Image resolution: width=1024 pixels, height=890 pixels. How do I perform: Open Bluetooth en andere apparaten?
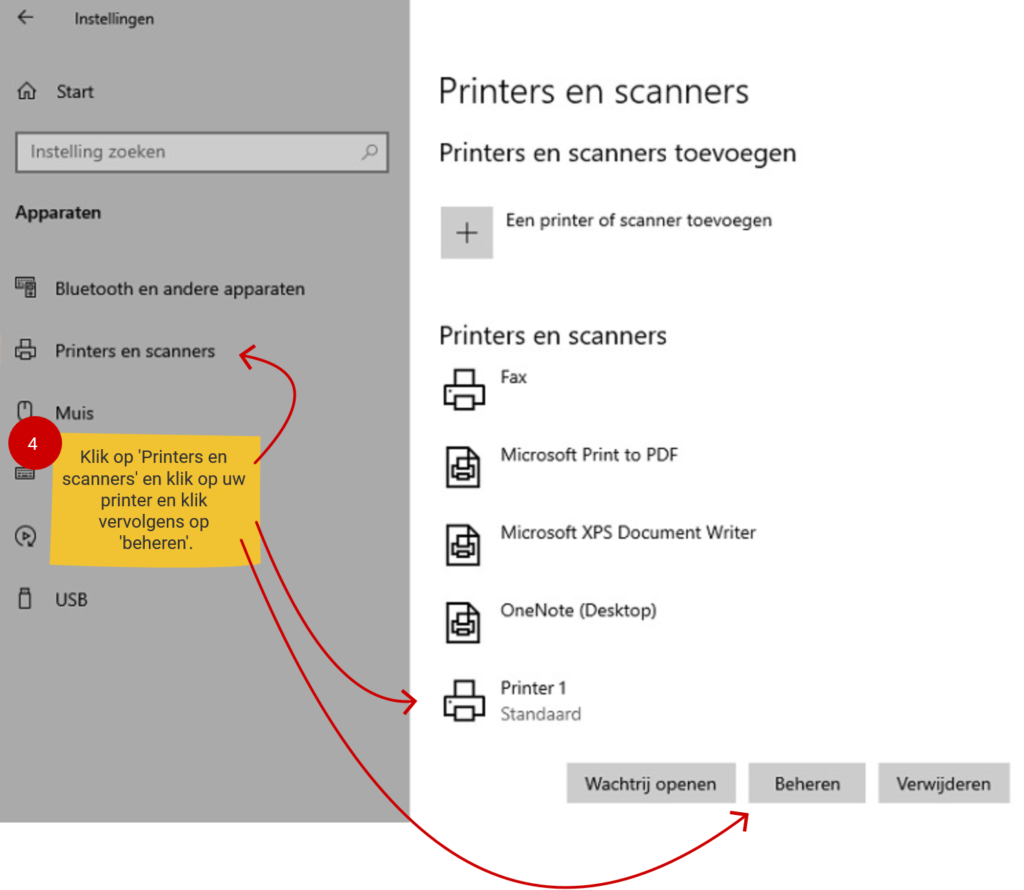point(179,289)
